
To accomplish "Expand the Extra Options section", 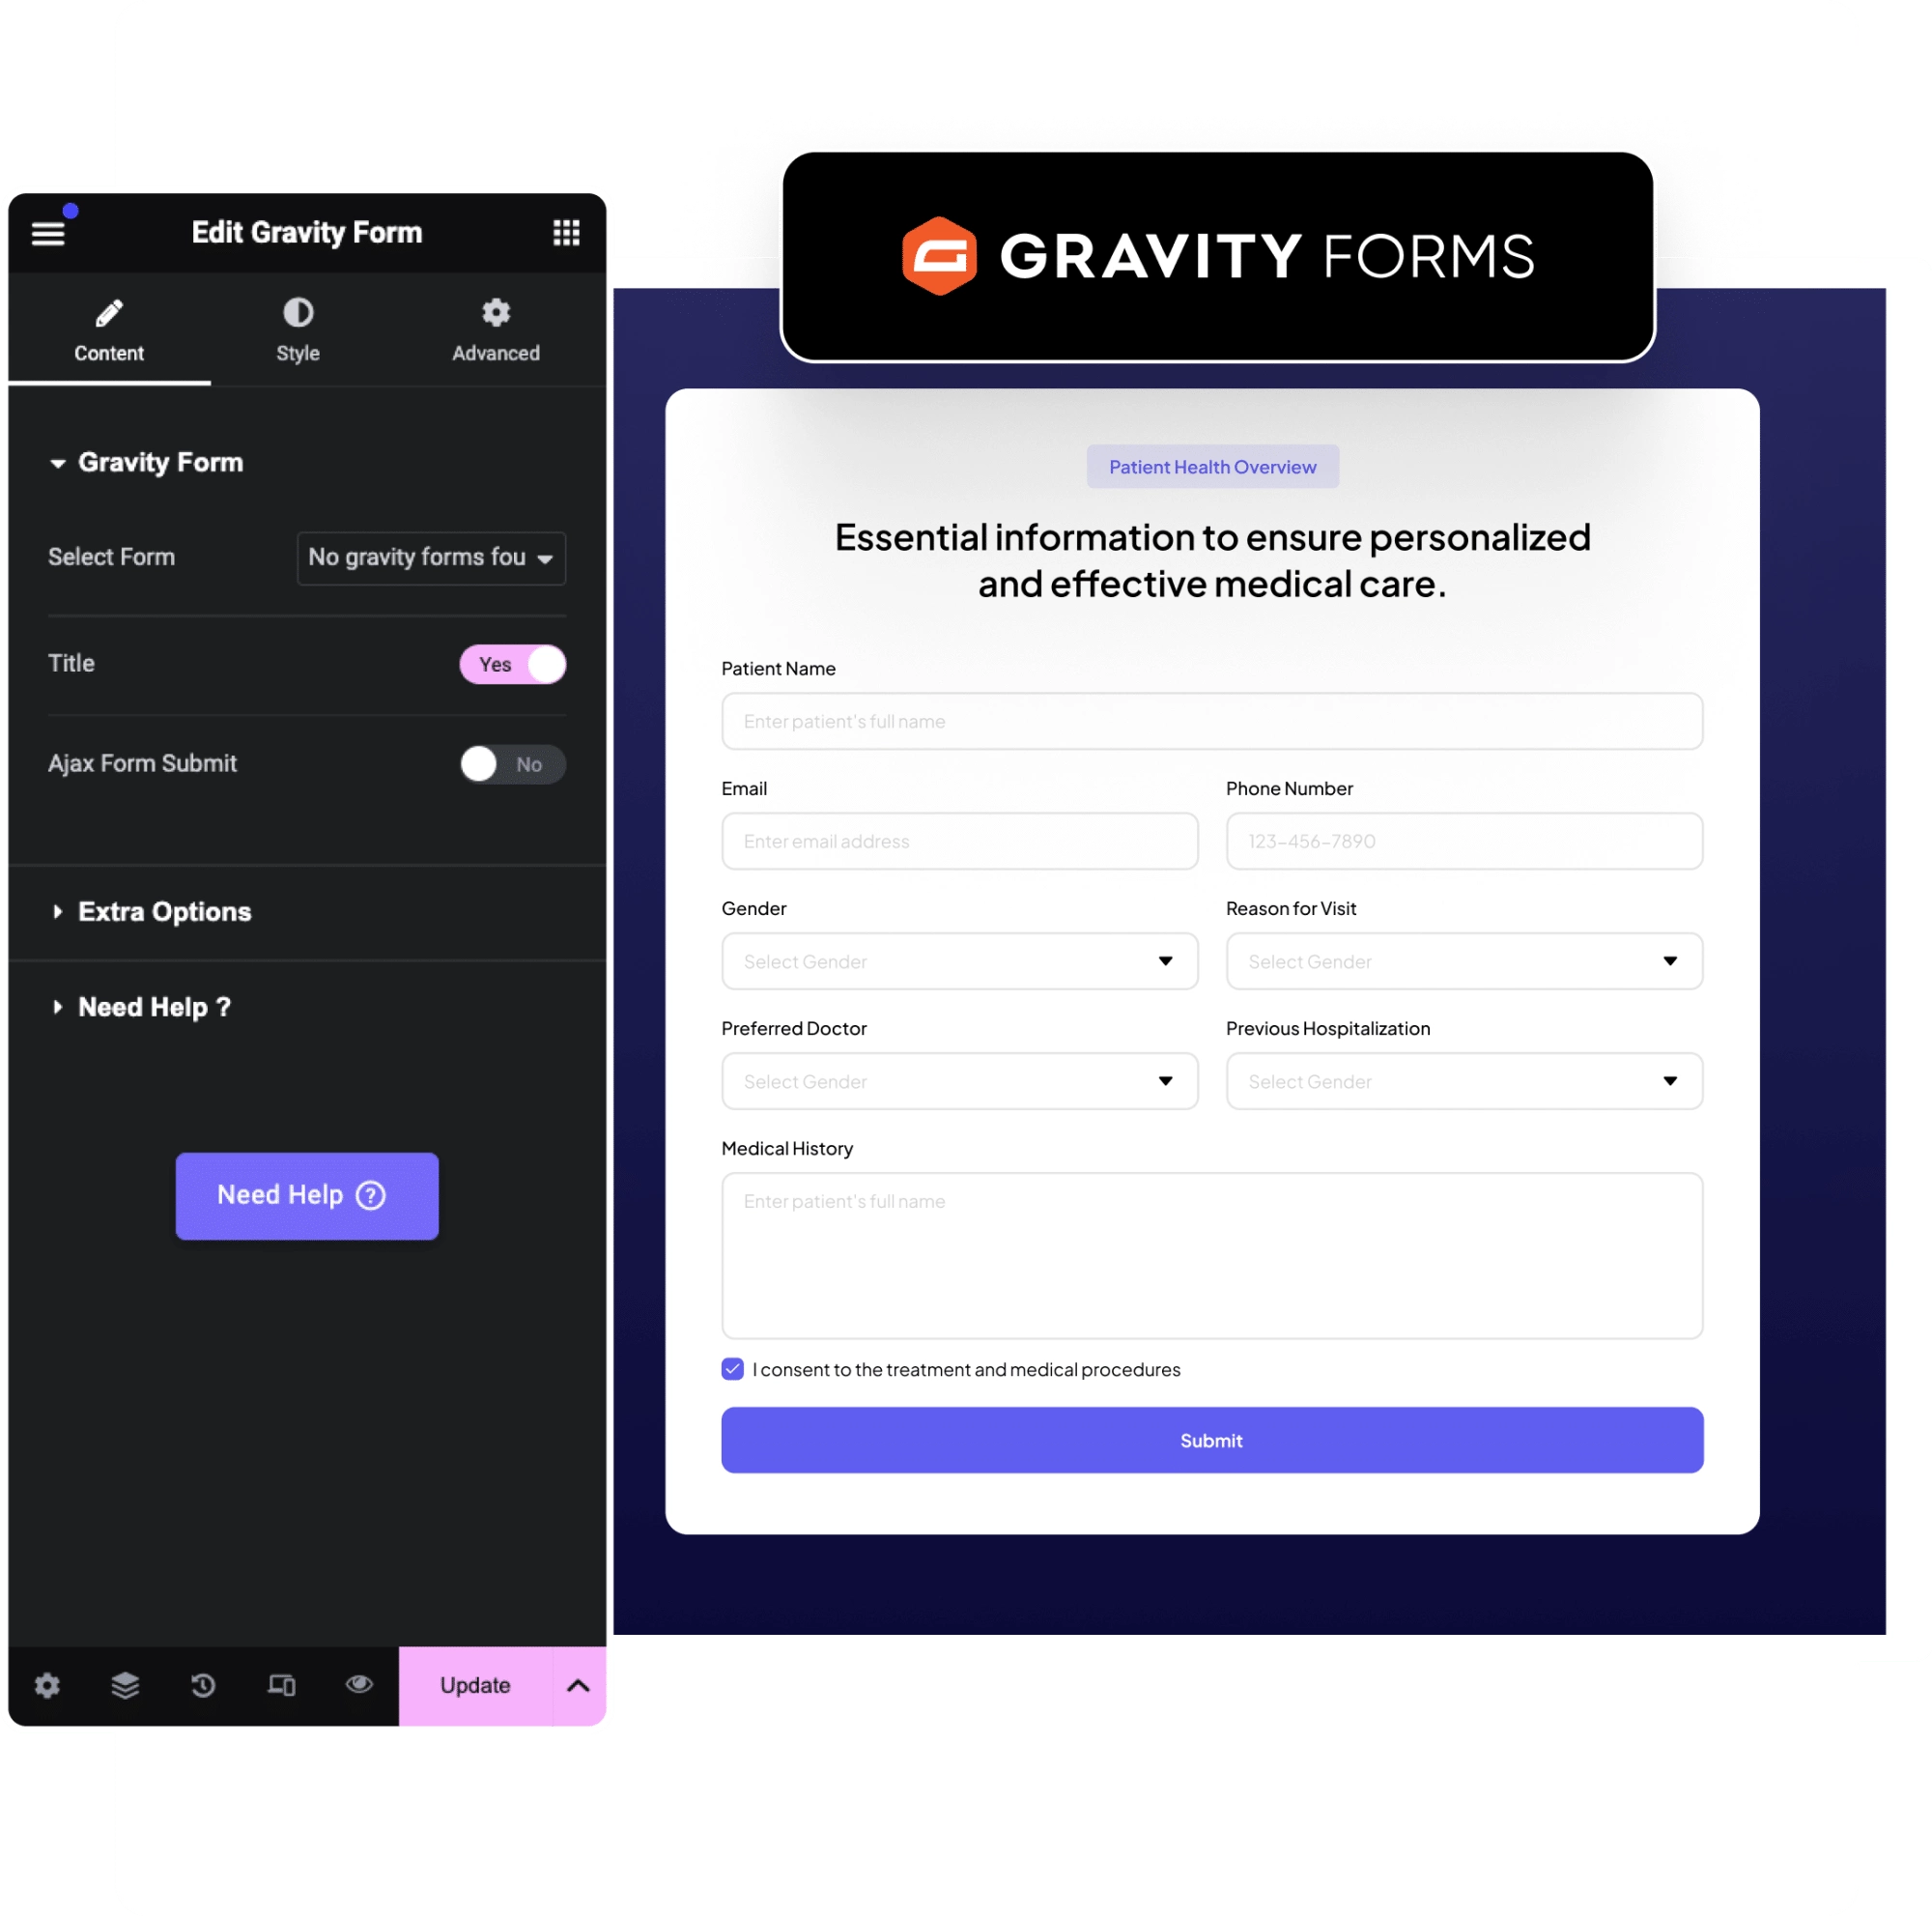I will pos(165,909).
